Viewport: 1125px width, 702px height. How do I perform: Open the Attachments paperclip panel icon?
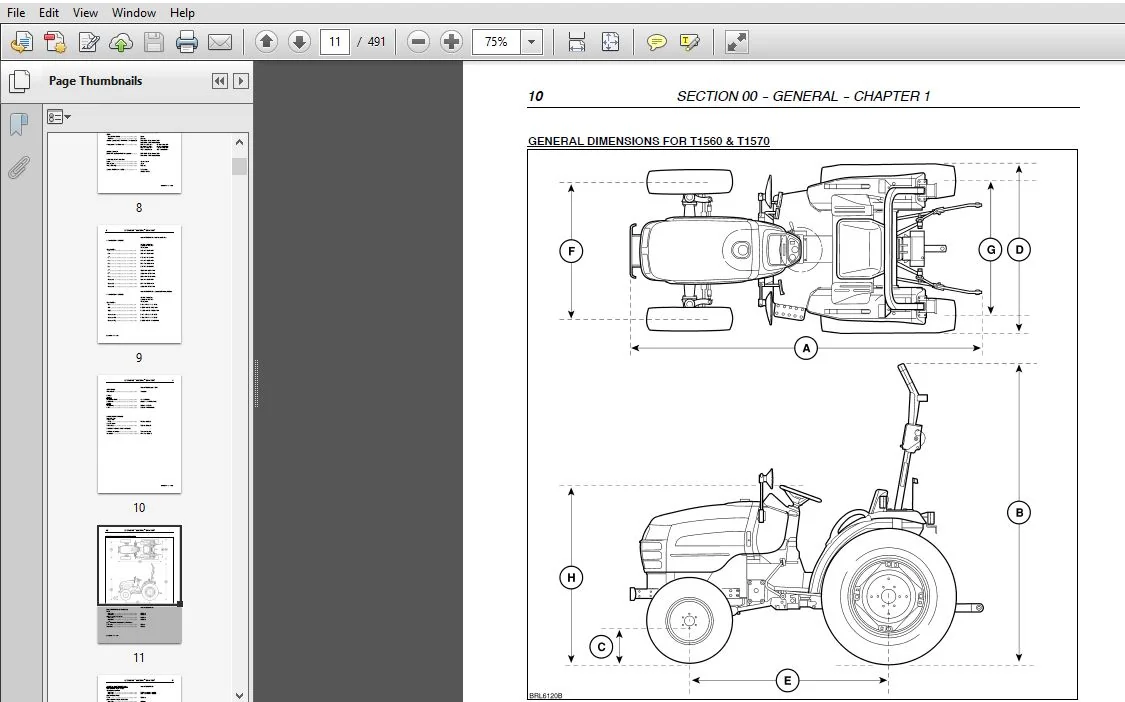point(19,168)
